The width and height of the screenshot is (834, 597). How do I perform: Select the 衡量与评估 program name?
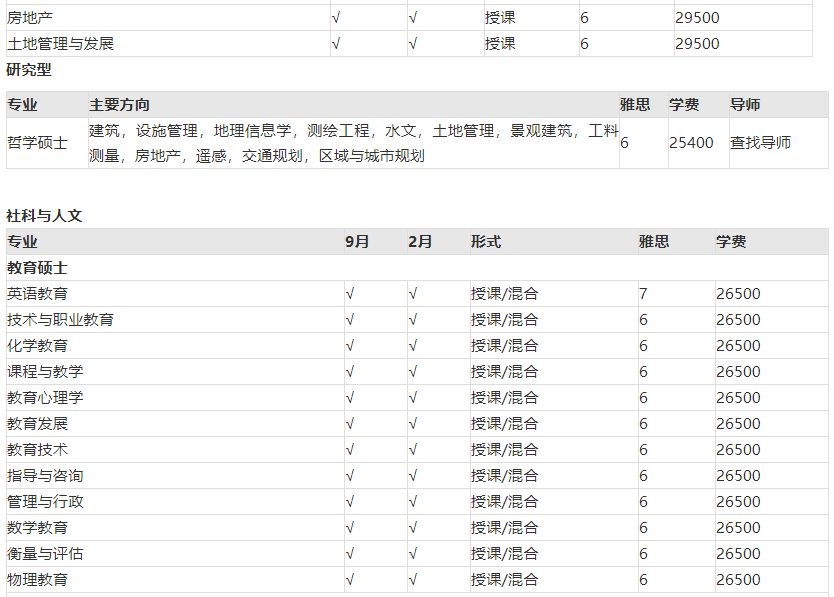[x=45, y=554]
